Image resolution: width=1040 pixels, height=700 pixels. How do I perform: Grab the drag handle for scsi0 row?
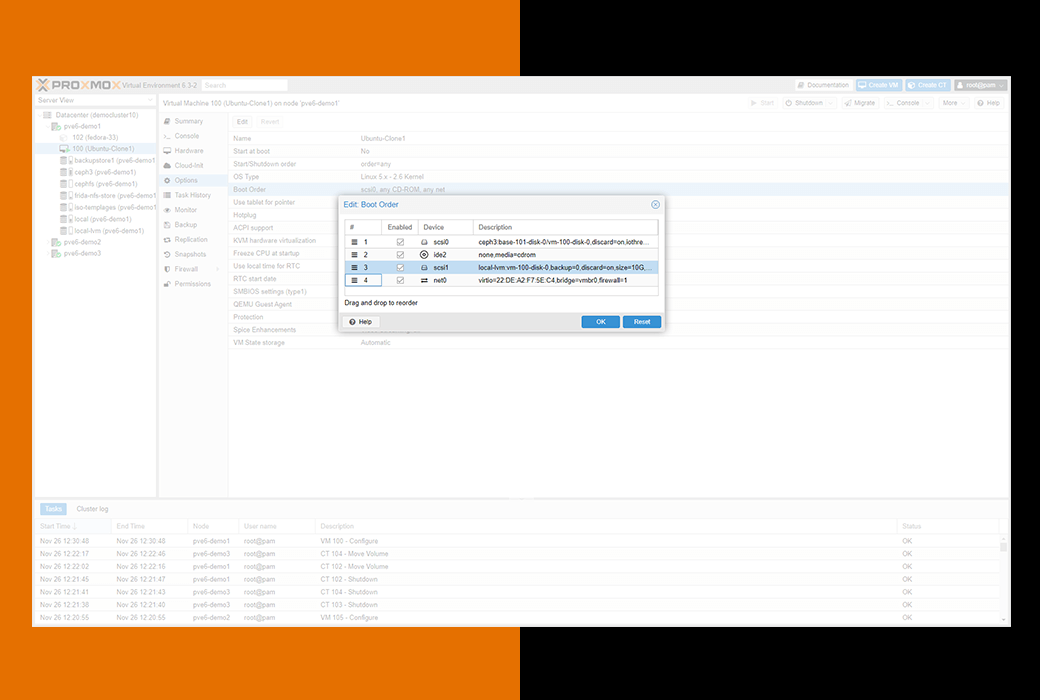(354, 242)
